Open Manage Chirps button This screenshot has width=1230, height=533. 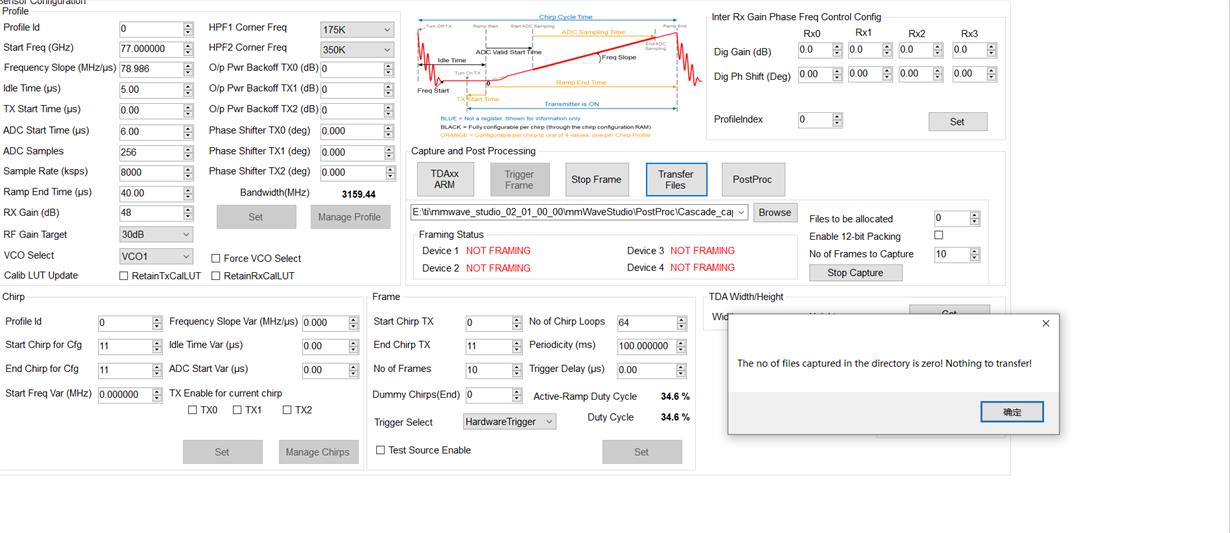[318, 452]
